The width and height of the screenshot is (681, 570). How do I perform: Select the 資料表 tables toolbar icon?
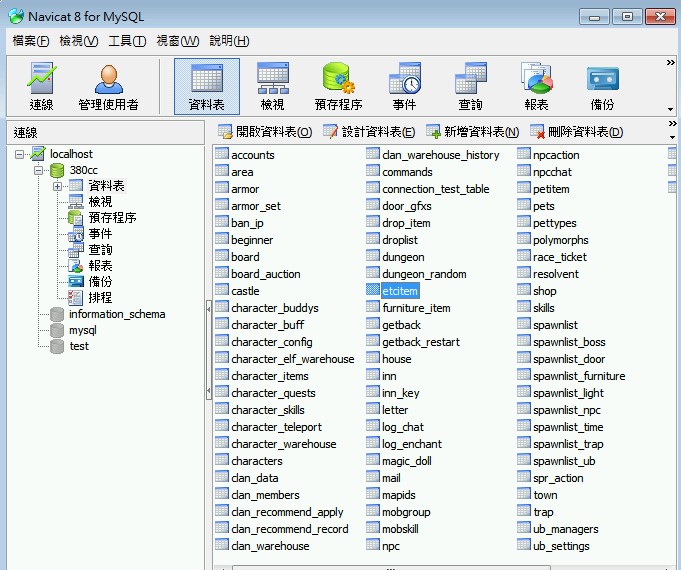click(207, 87)
